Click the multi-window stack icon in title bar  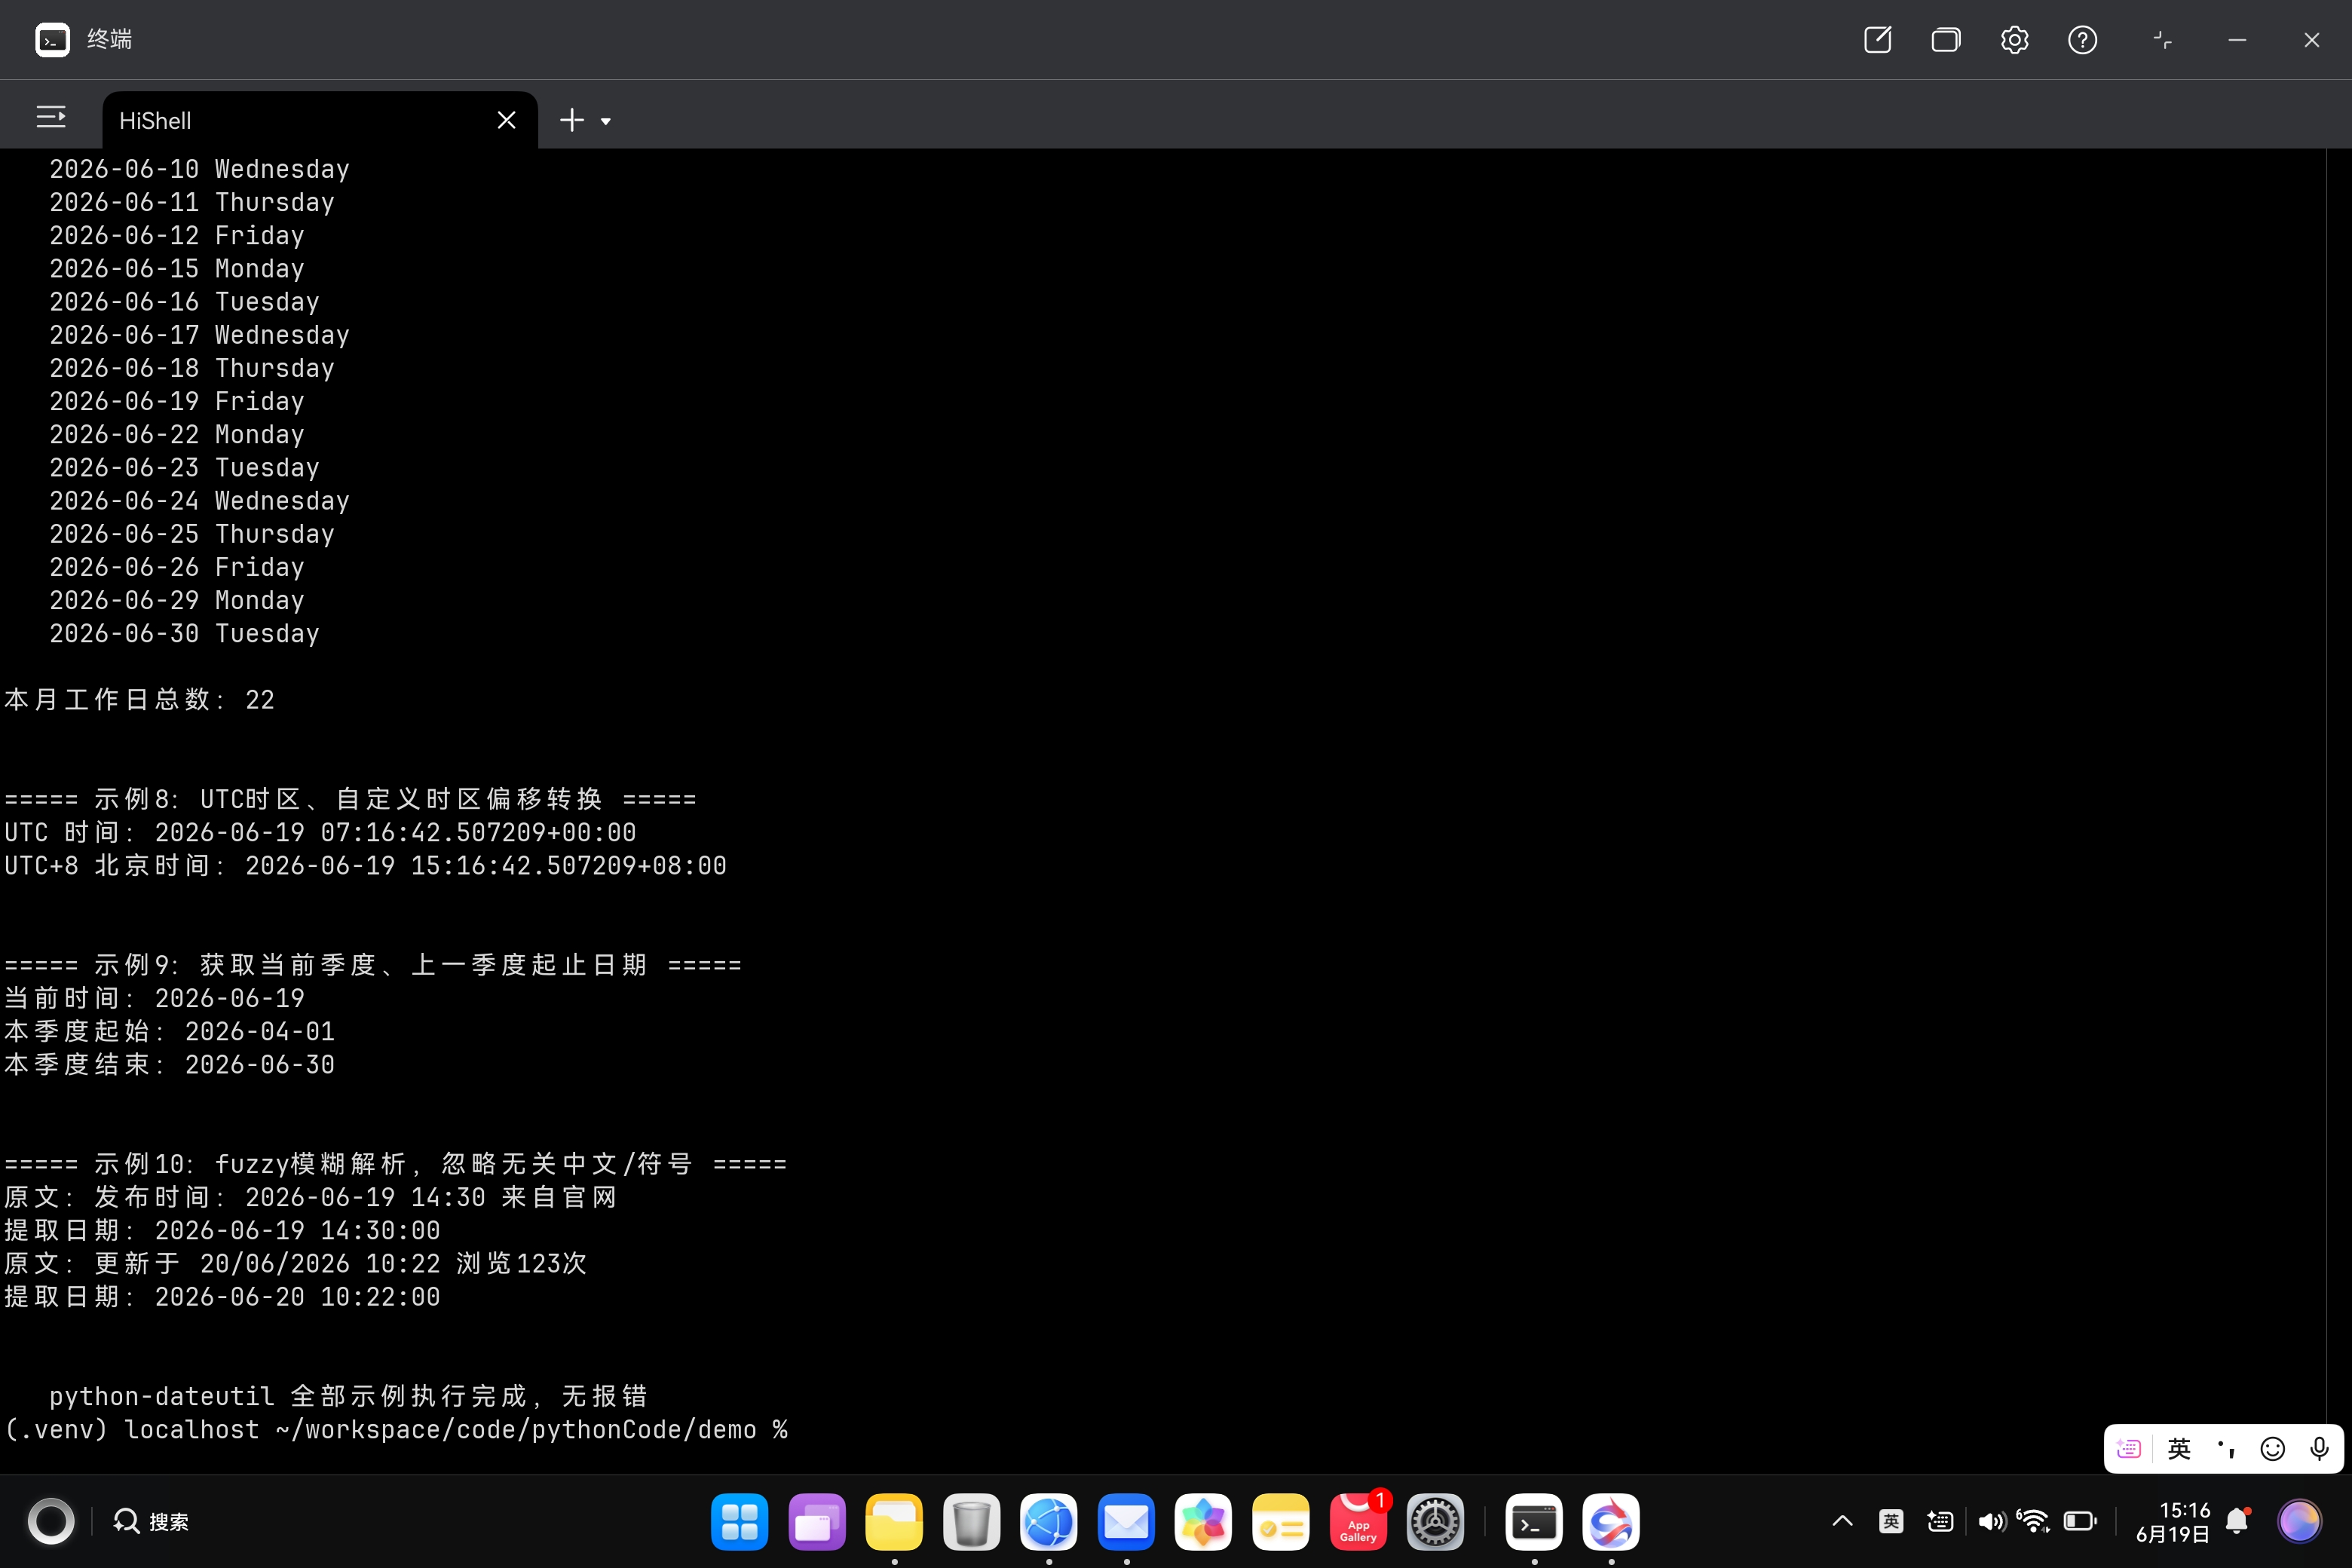[x=1945, y=40]
